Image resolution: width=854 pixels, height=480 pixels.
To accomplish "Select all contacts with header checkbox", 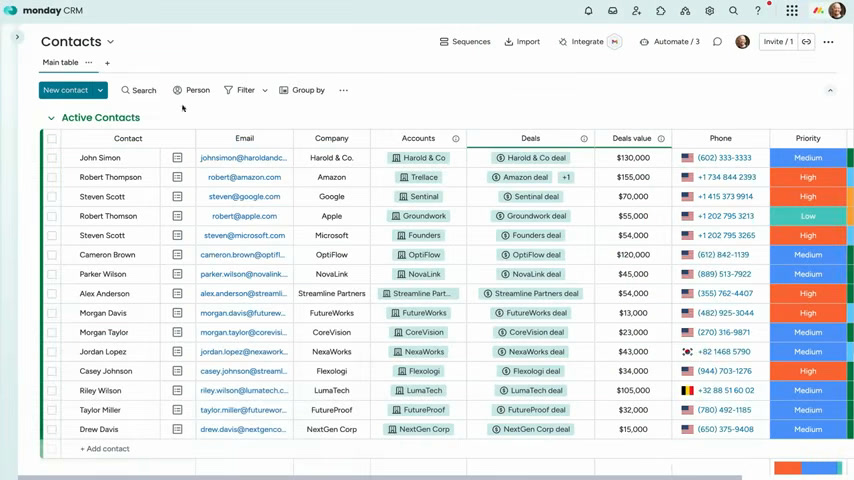I will (52, 138).
